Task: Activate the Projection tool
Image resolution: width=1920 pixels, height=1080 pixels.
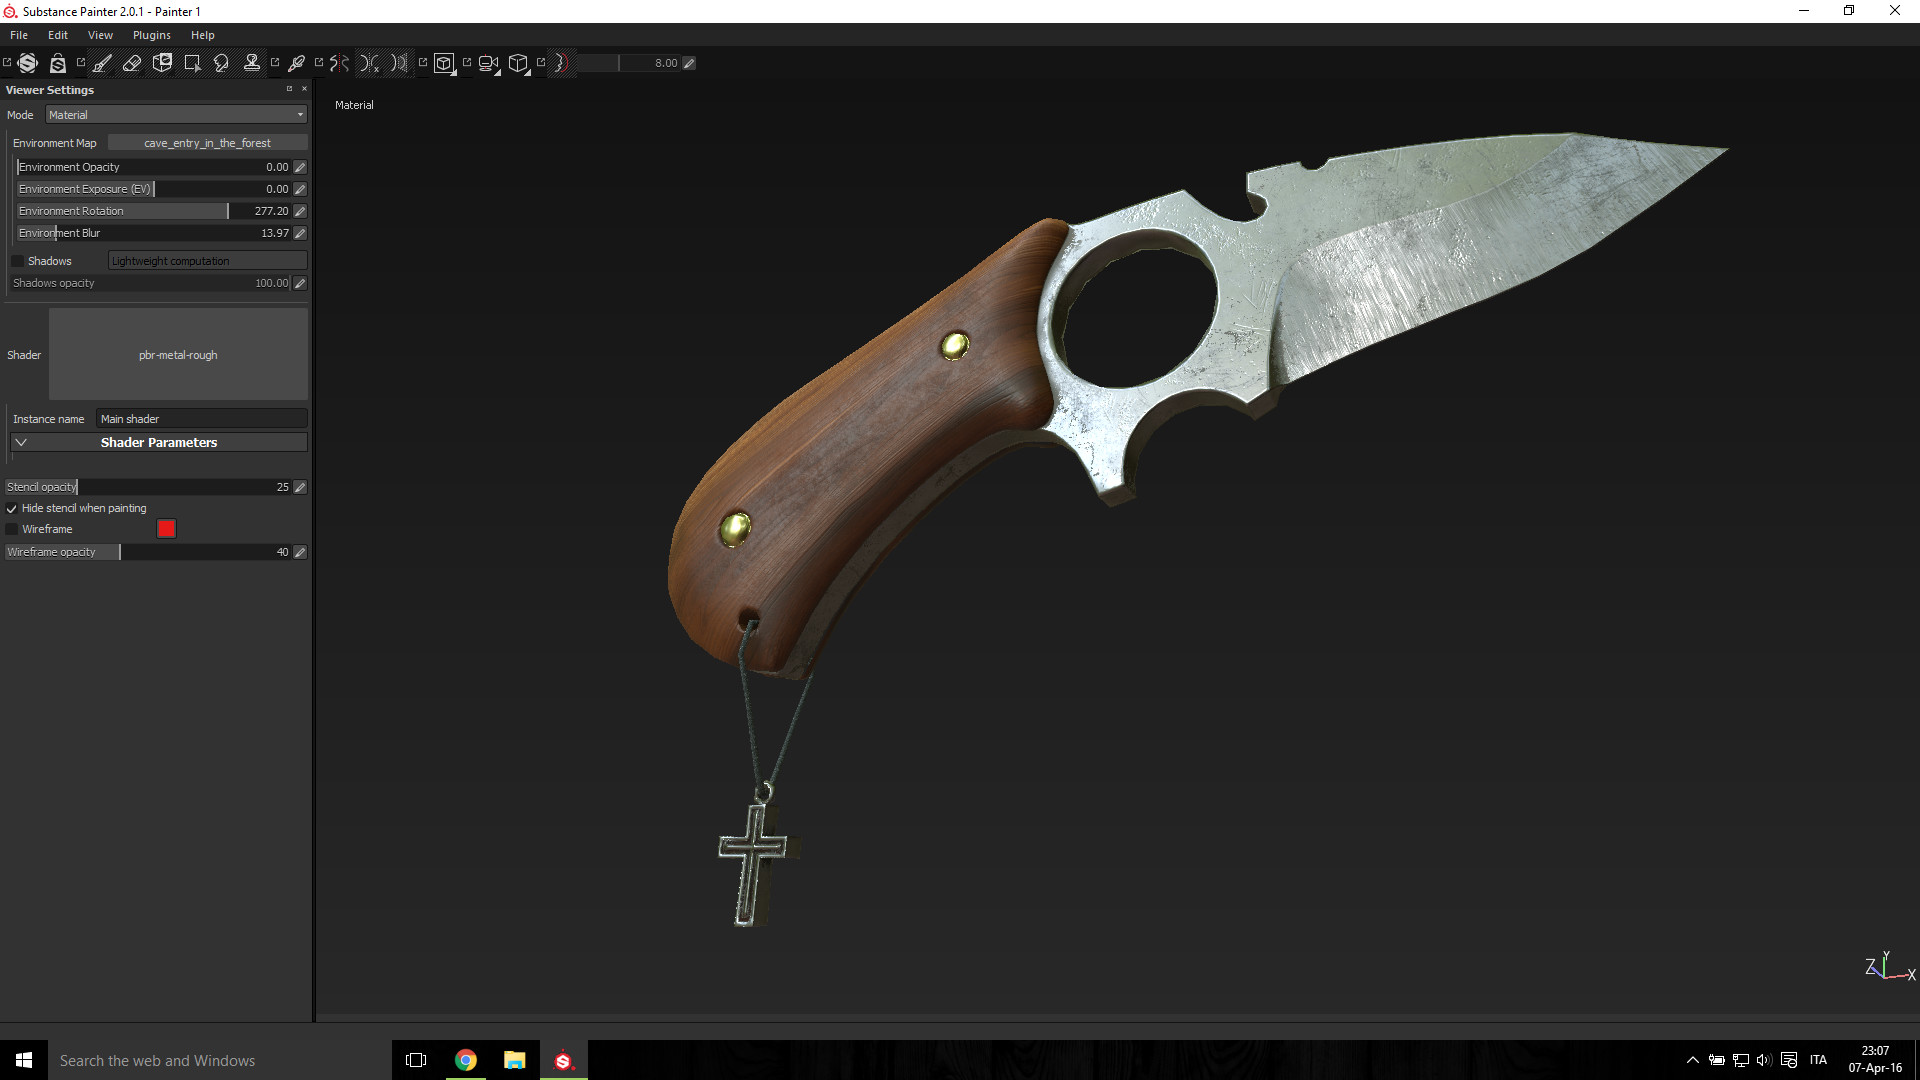Action: [162, 62]
